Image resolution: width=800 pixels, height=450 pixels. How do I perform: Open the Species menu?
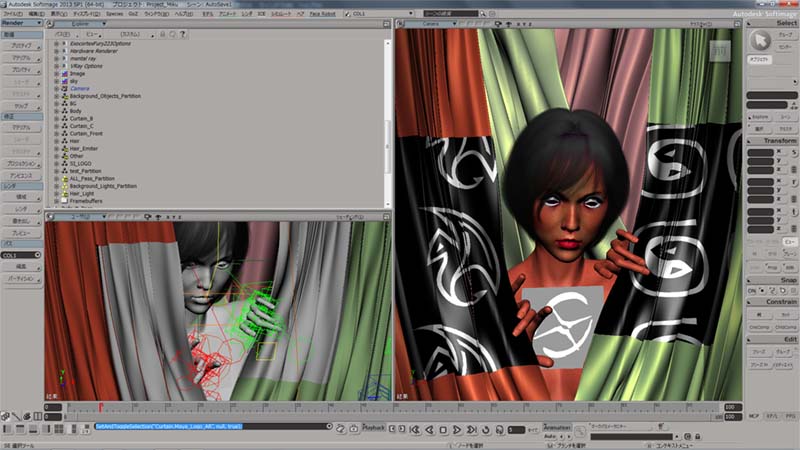[114, 14]
